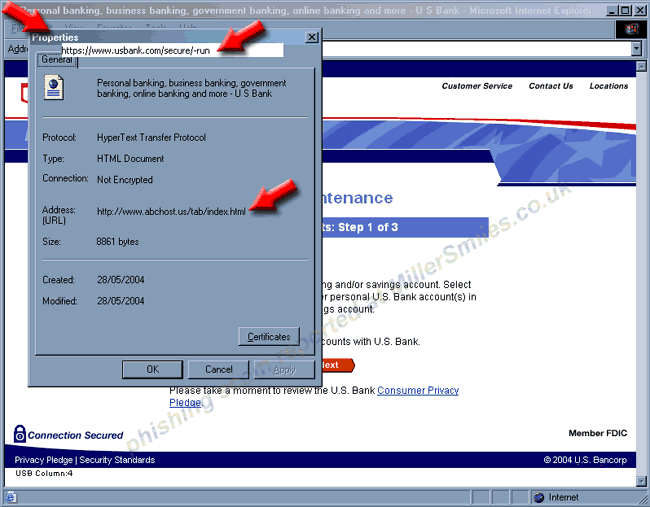Expand the address bar dropdown
The height and width of the screenshot is (507, 650).
coord(637,49)
